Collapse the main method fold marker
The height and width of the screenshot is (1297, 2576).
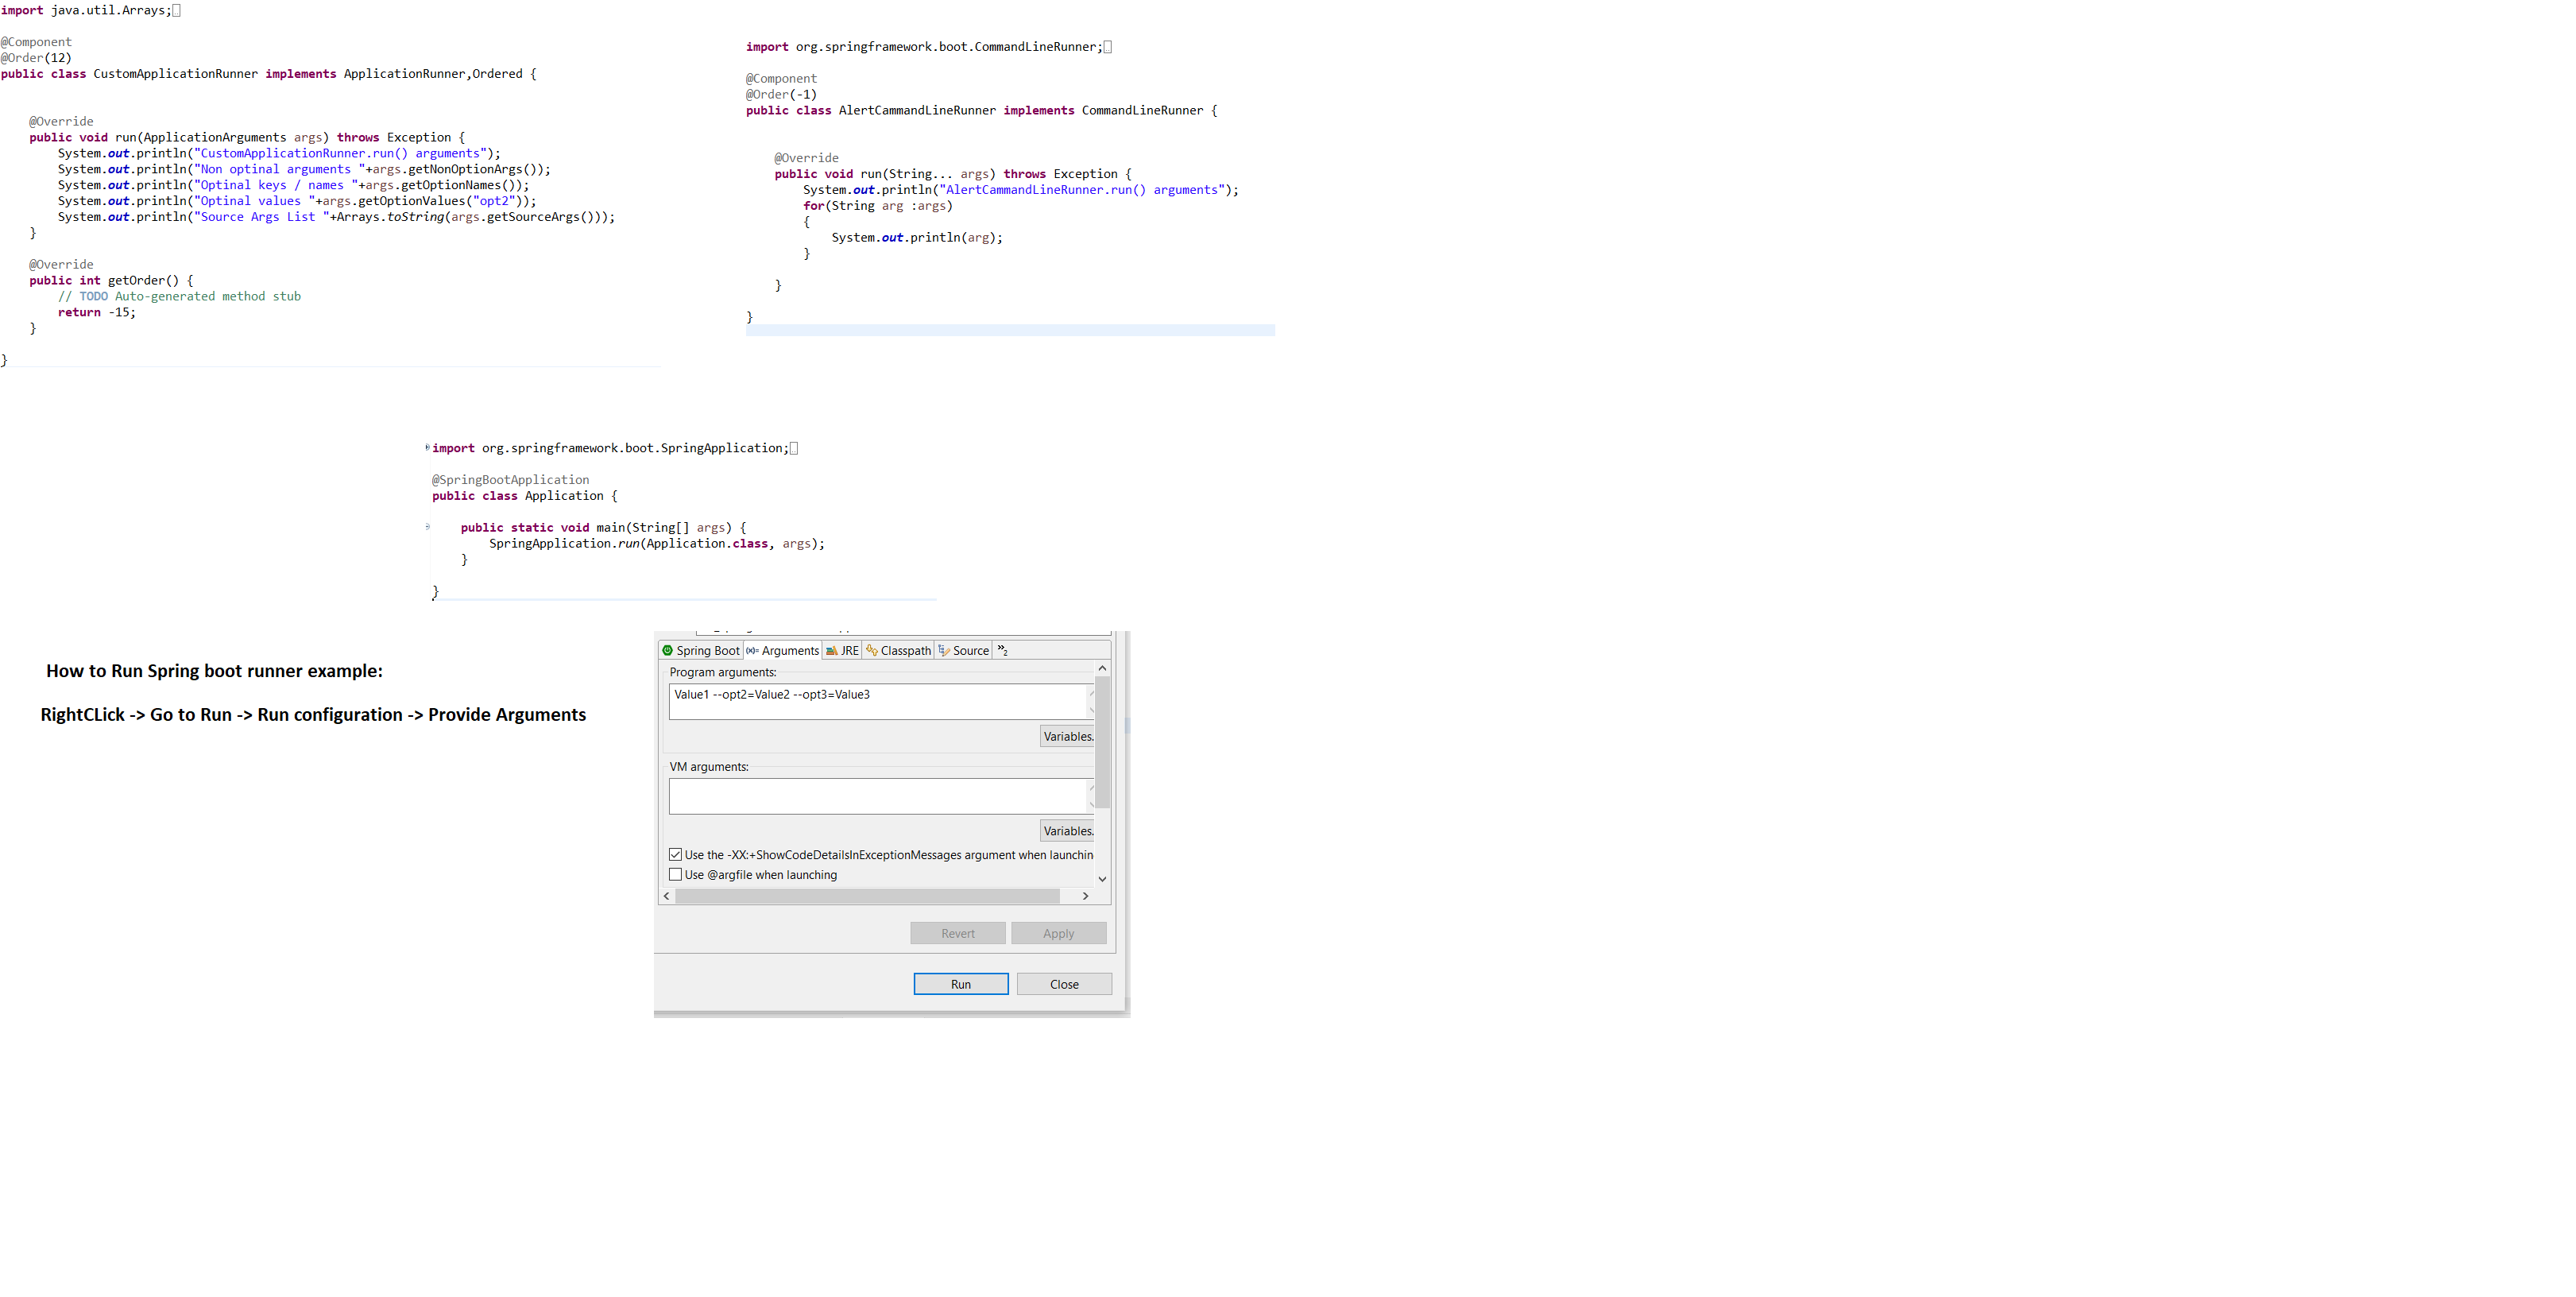[x=428, y=527]
